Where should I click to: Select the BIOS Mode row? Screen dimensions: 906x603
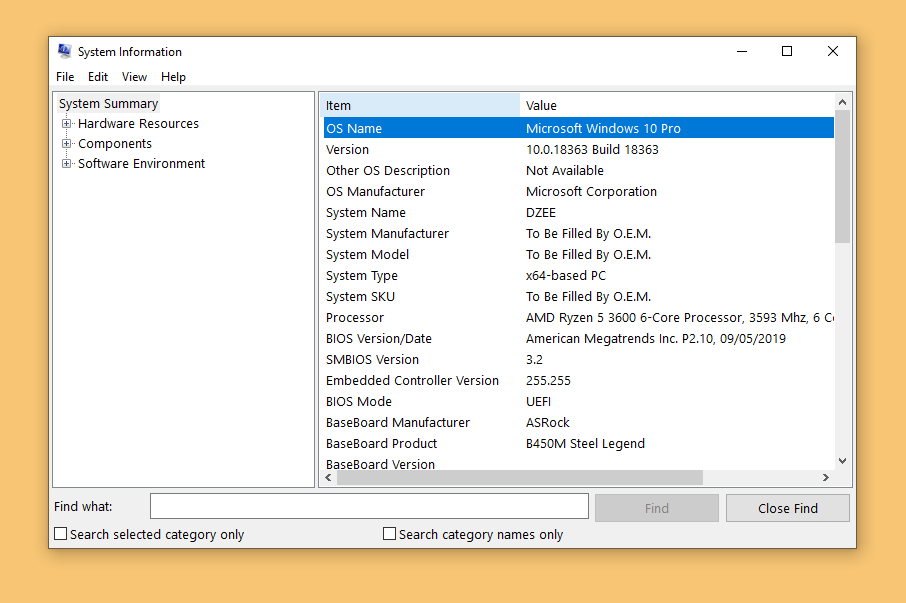[x=578, y=401]
